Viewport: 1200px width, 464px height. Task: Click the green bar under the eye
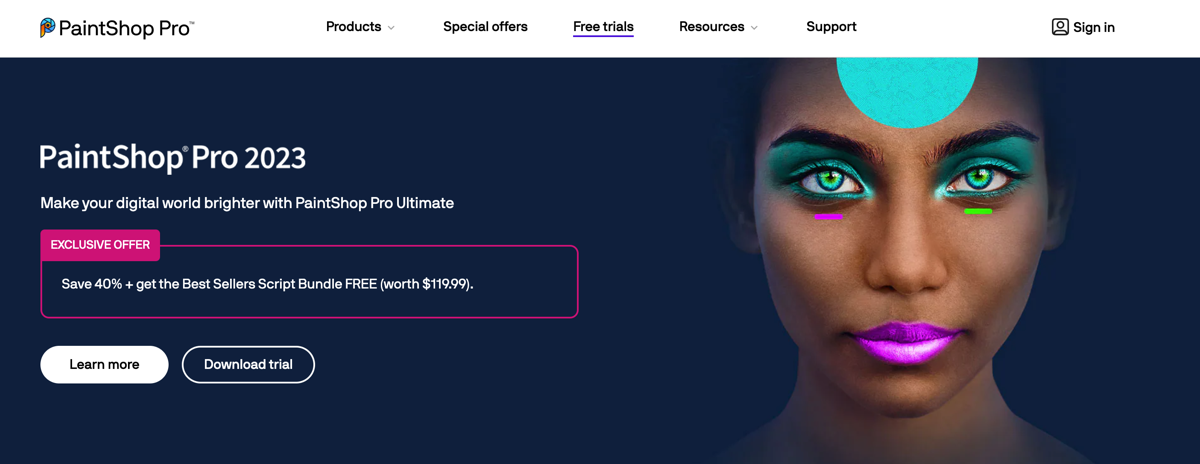pyautogui.click(x=978, y=211)
